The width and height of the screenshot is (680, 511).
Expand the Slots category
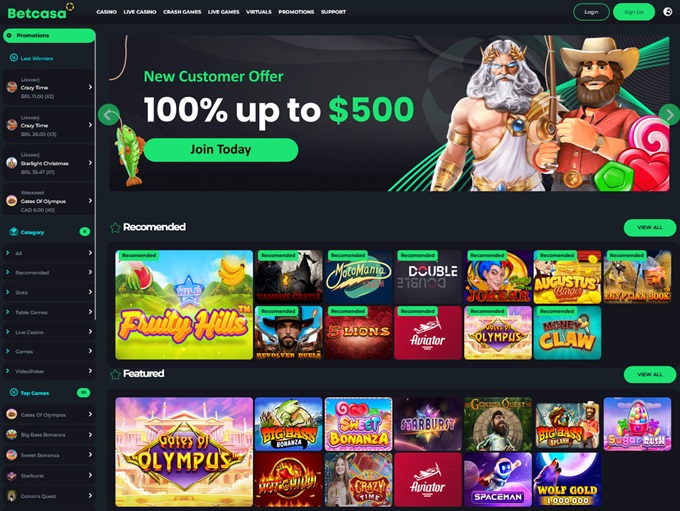tap(49, 292)
